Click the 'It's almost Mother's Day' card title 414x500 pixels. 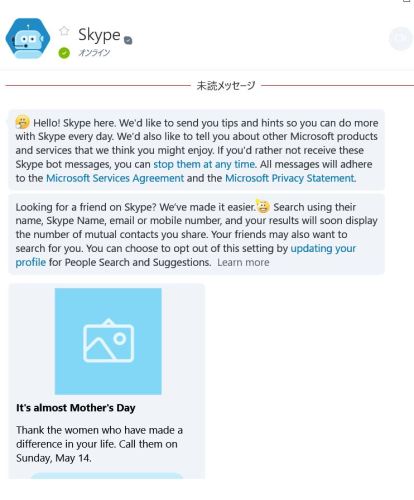click(76, 408)
